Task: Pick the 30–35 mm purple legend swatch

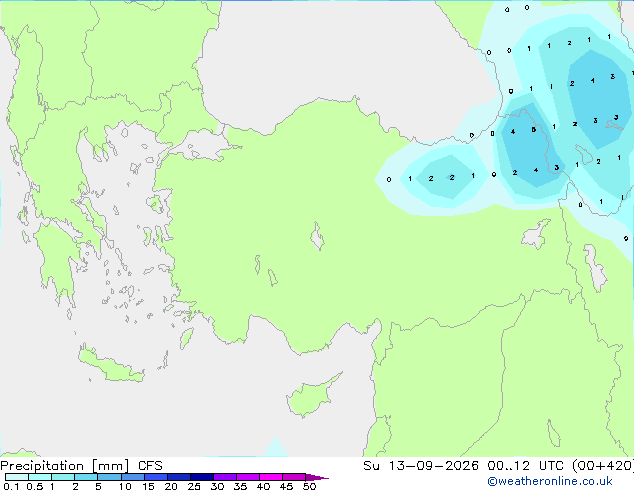Action: tap(225, 477)
